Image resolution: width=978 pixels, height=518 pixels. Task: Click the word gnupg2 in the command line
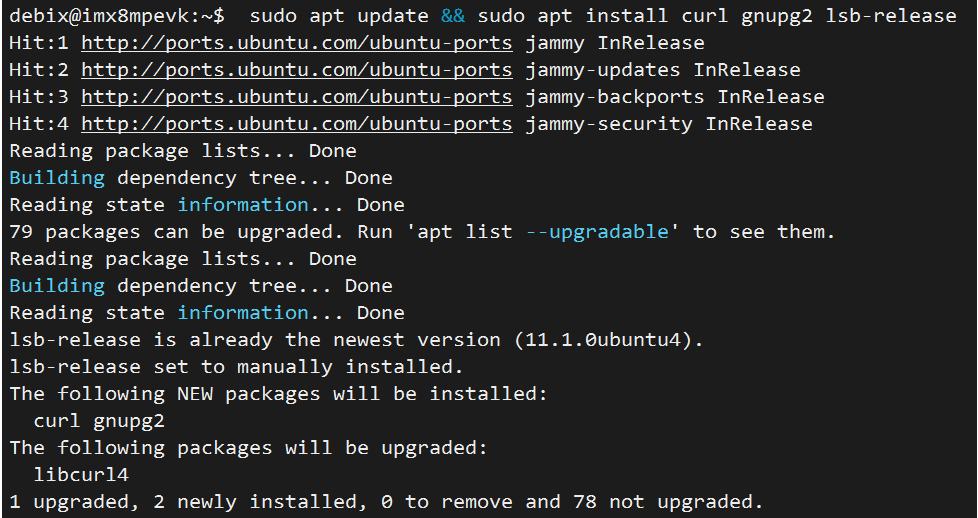[777, 16]
